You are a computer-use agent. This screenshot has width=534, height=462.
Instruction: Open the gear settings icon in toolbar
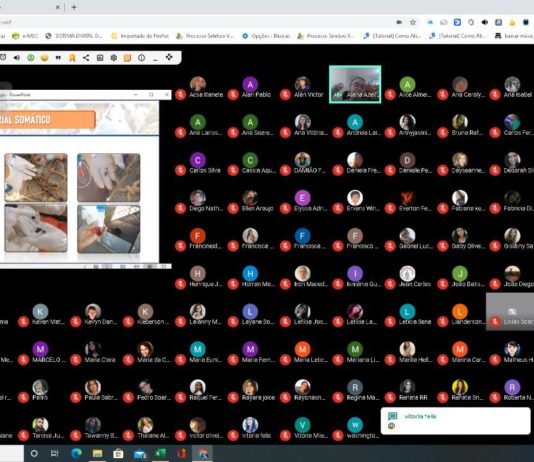(114, 58)
